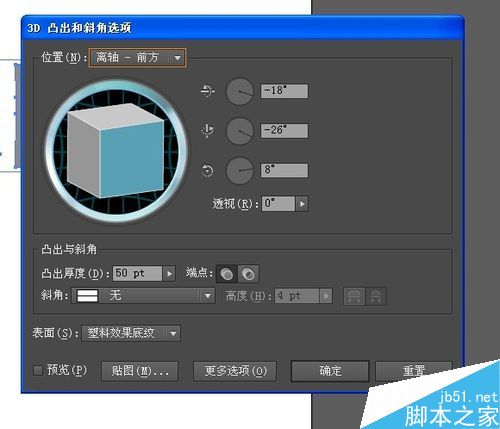This screenshot has height=429, width=500.
Task: Click the Z-axis rotation icon
Action: pos(207,170)
